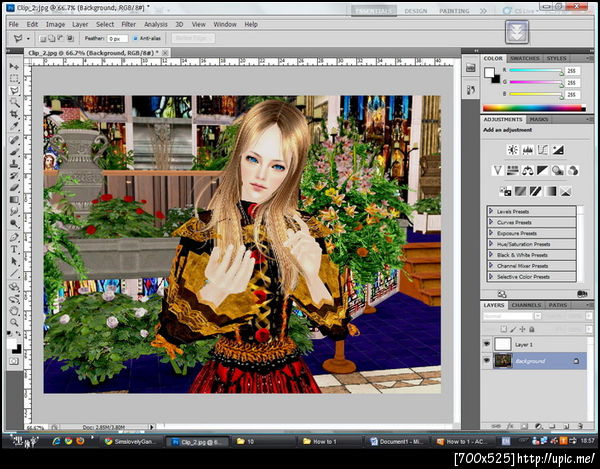The image size is (600, 469).
Task: Add a Vibrance adjustment
Action: [497, 170]
